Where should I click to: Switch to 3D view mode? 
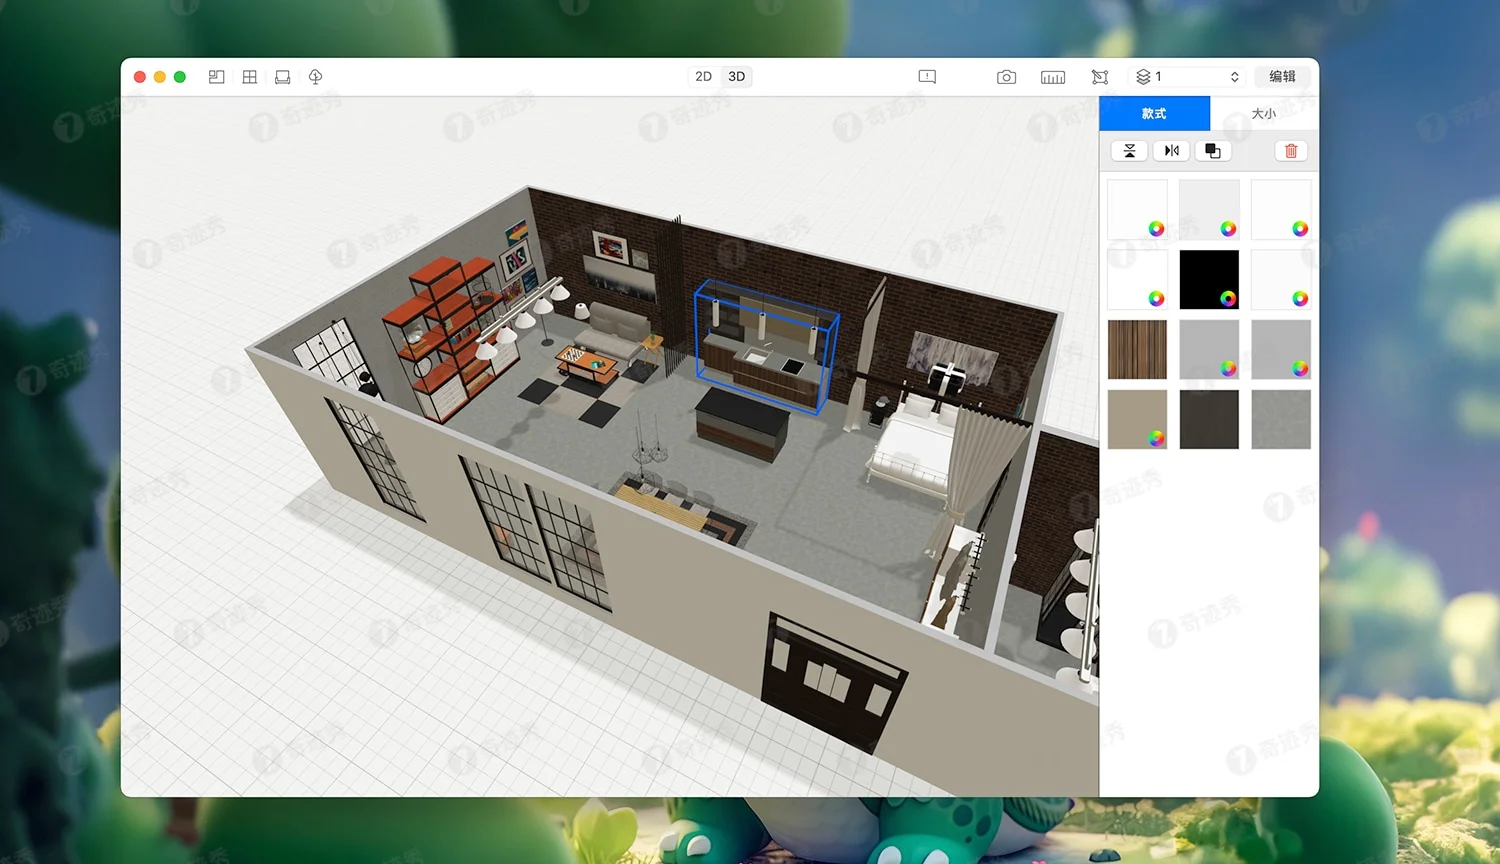click(x=737, y=77)
